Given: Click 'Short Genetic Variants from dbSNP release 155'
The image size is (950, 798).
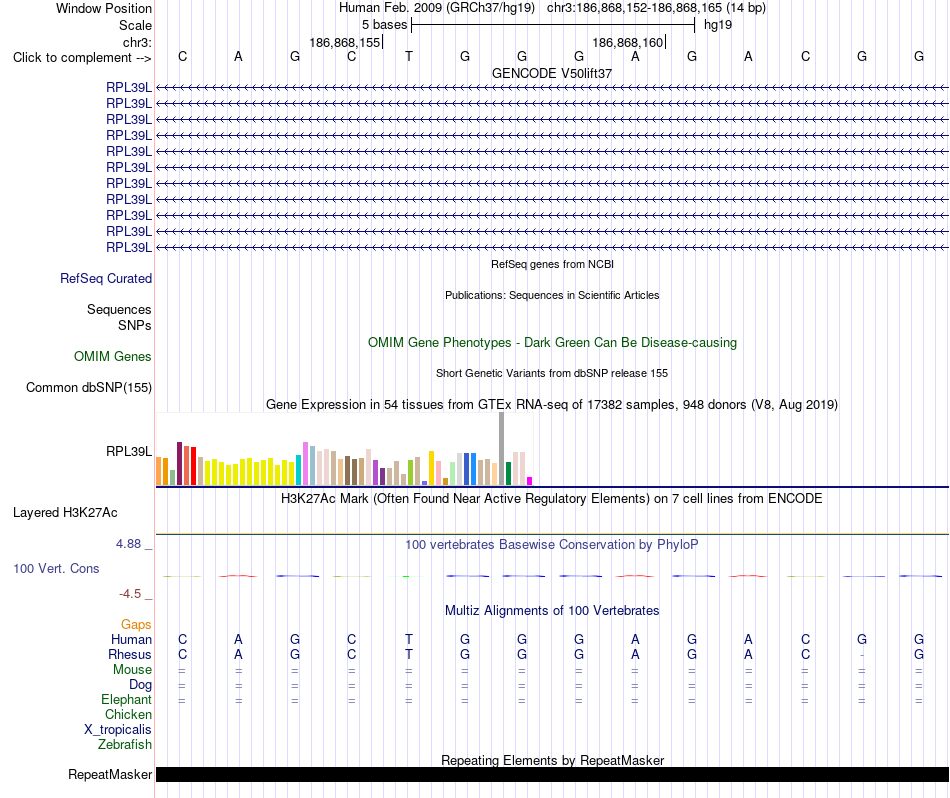Looking at the screenshot, I should coord(552,373).
